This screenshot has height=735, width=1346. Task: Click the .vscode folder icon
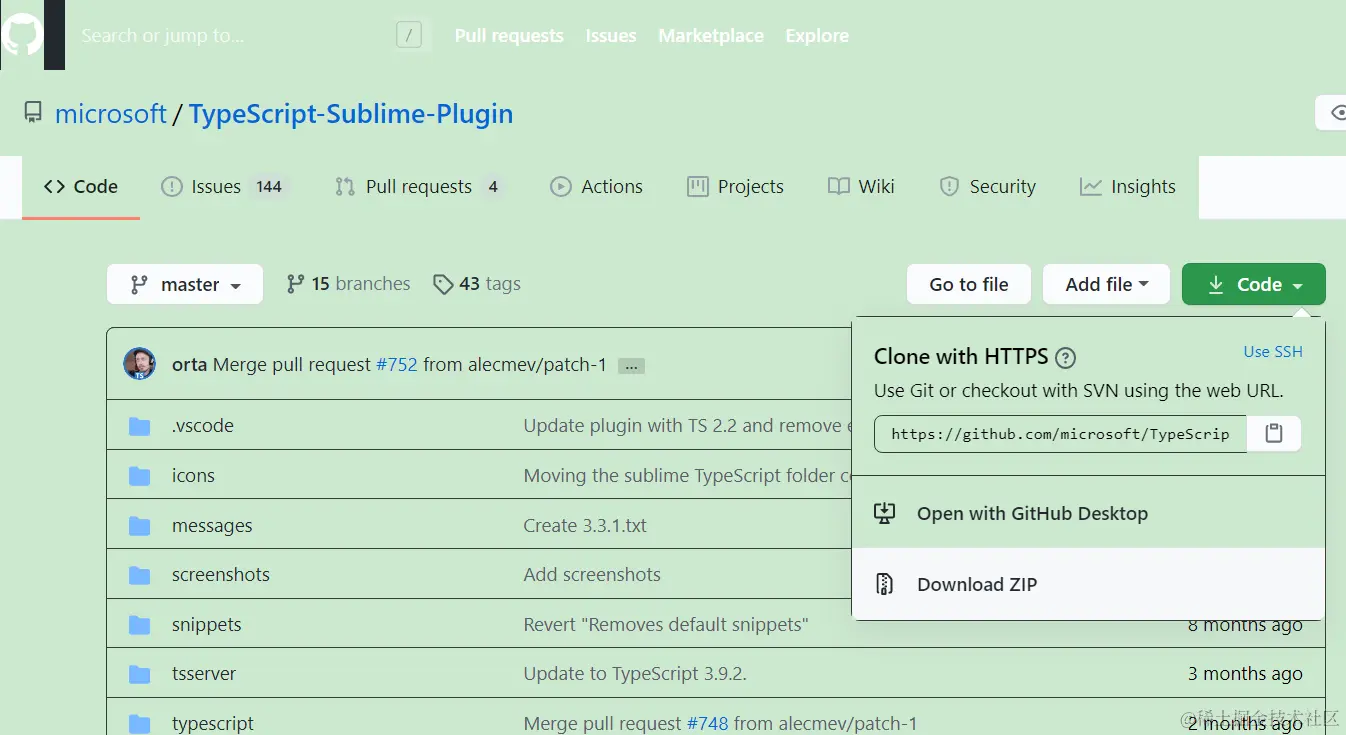[140, 427]
